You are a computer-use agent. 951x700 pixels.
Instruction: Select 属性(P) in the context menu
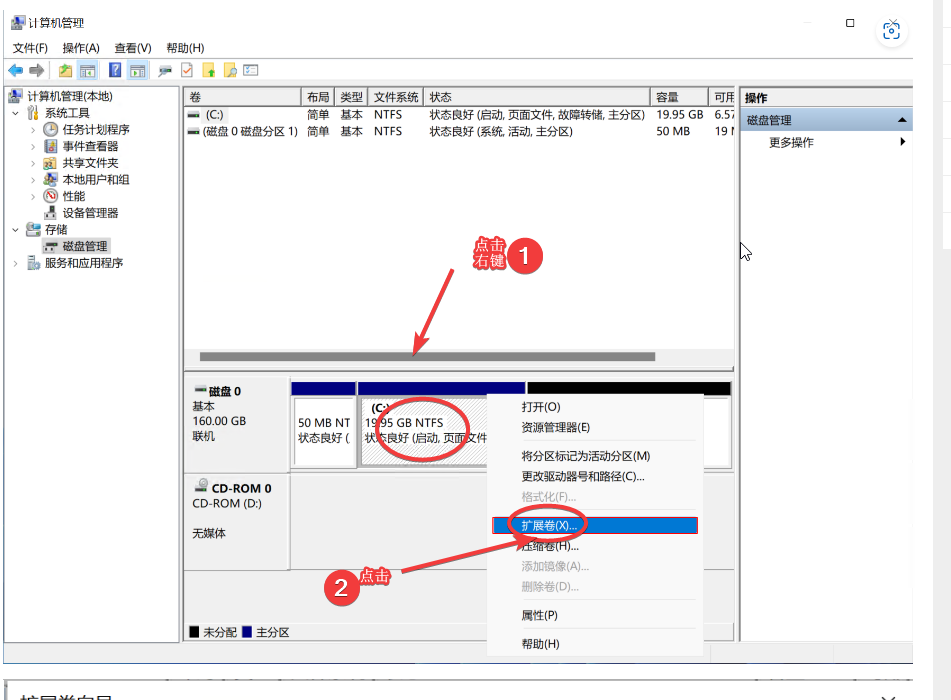[x=540, y=615]
